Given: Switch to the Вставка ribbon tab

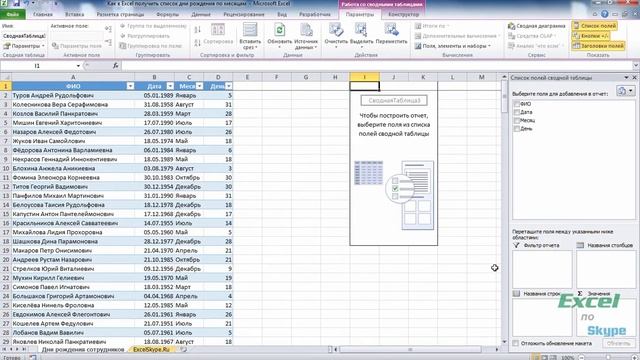Looking at the screenshot, I should [x=75, y=14].
